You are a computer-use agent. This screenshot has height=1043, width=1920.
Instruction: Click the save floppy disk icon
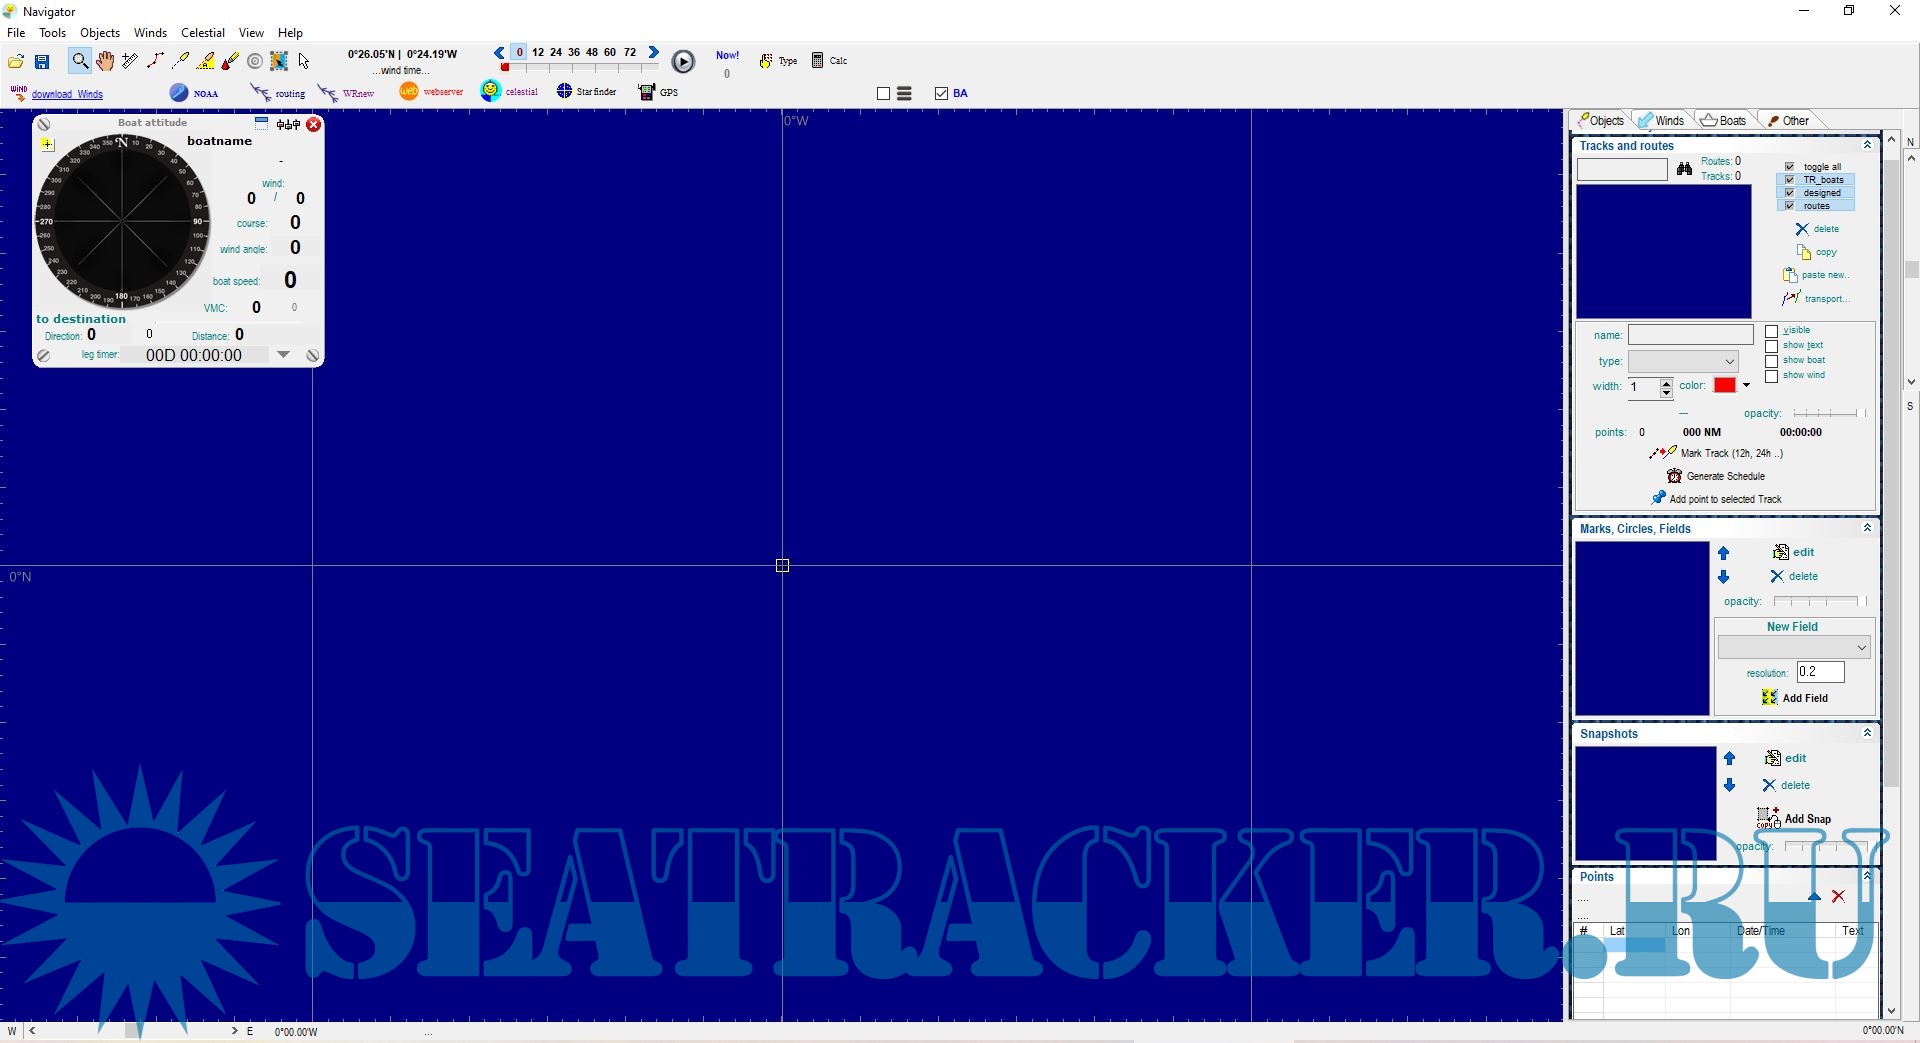tap(43, 62)
